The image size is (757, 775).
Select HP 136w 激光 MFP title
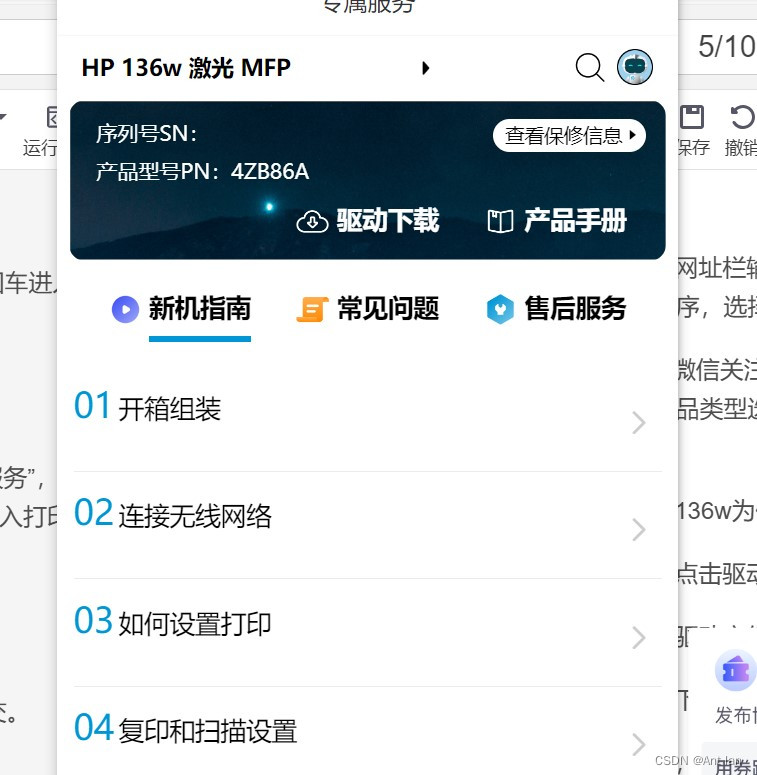186,68
